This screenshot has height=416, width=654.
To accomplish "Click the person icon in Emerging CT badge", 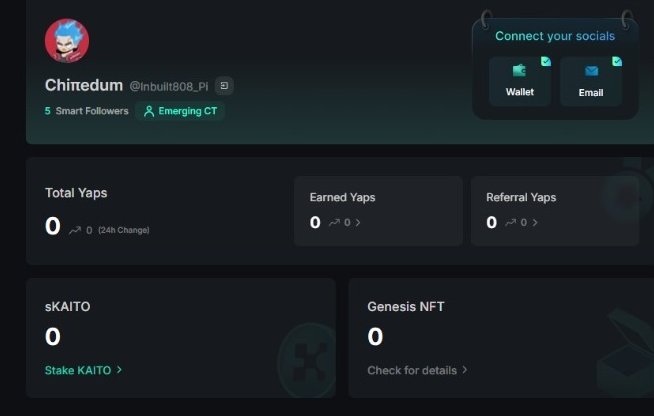I will click(149, 111).
